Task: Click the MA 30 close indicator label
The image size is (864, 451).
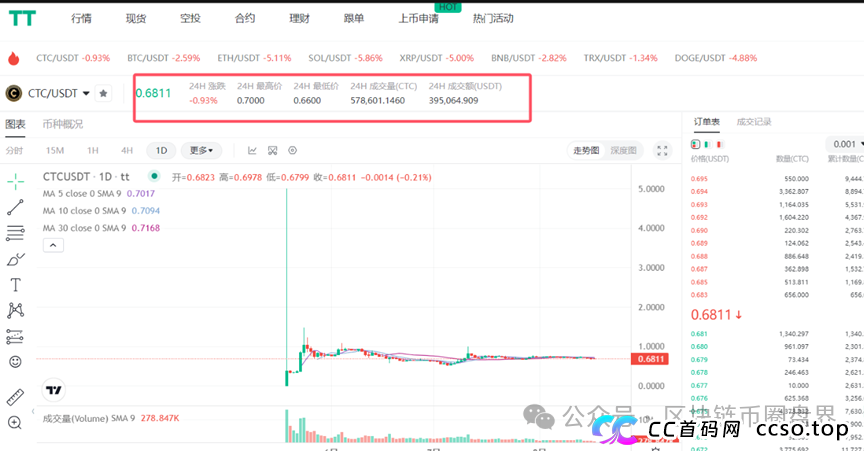Action: pyautogui.click(x=84, y=228)
